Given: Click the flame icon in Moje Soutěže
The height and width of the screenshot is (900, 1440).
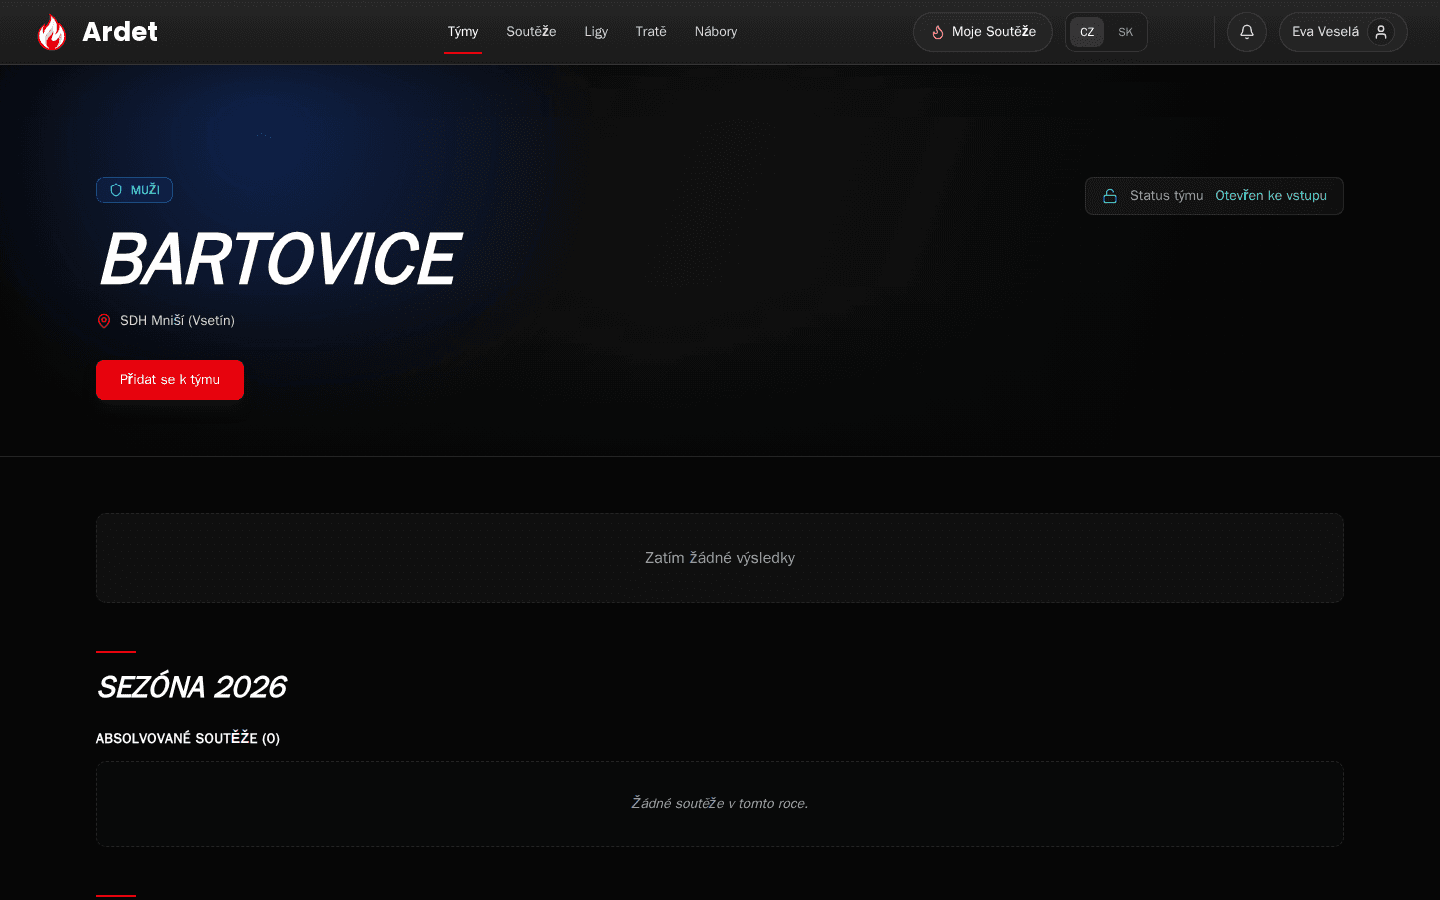Looking at the screenshot, I should click(938, 32).
